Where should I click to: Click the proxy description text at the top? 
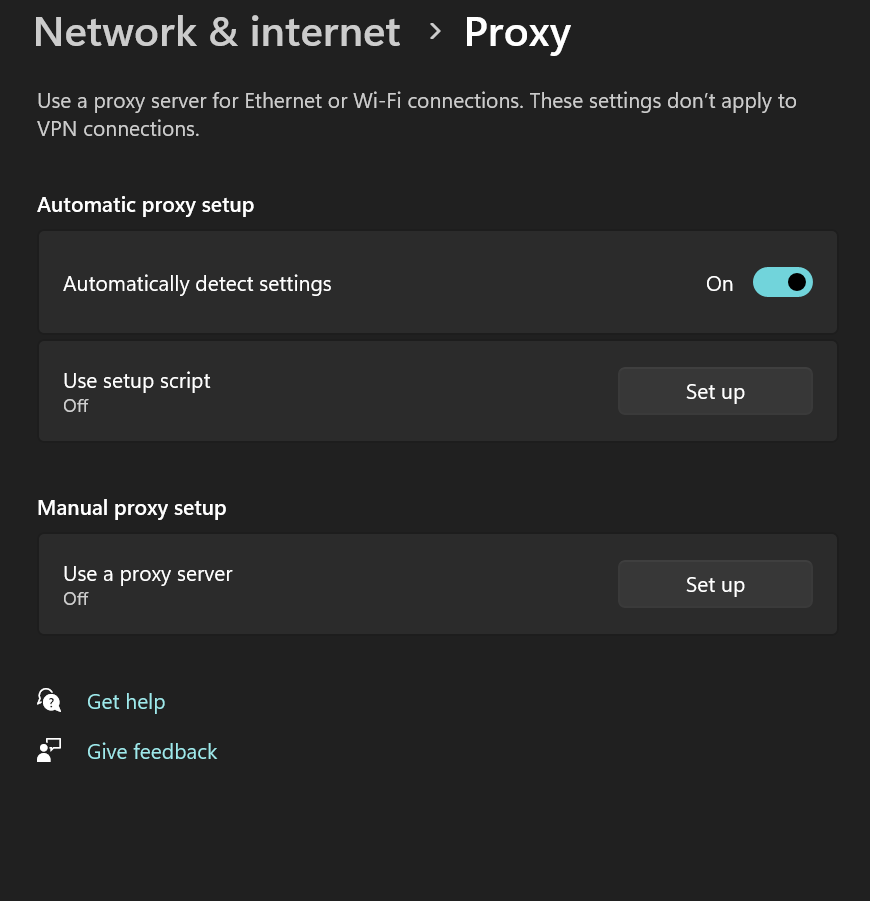click(416, 113)
